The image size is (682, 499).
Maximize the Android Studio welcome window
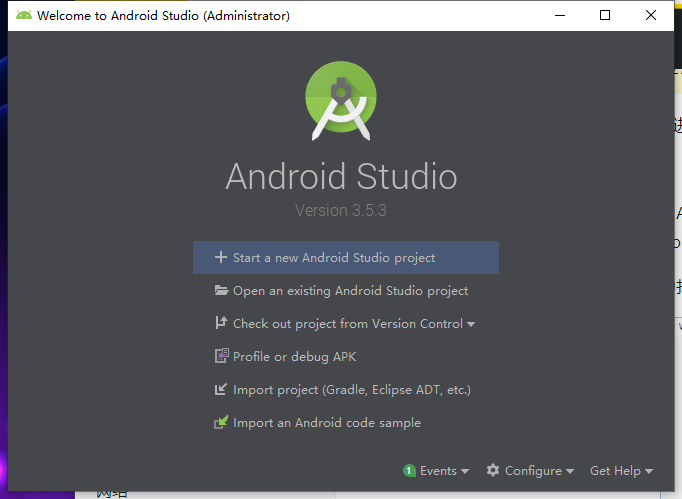point(605,15)
